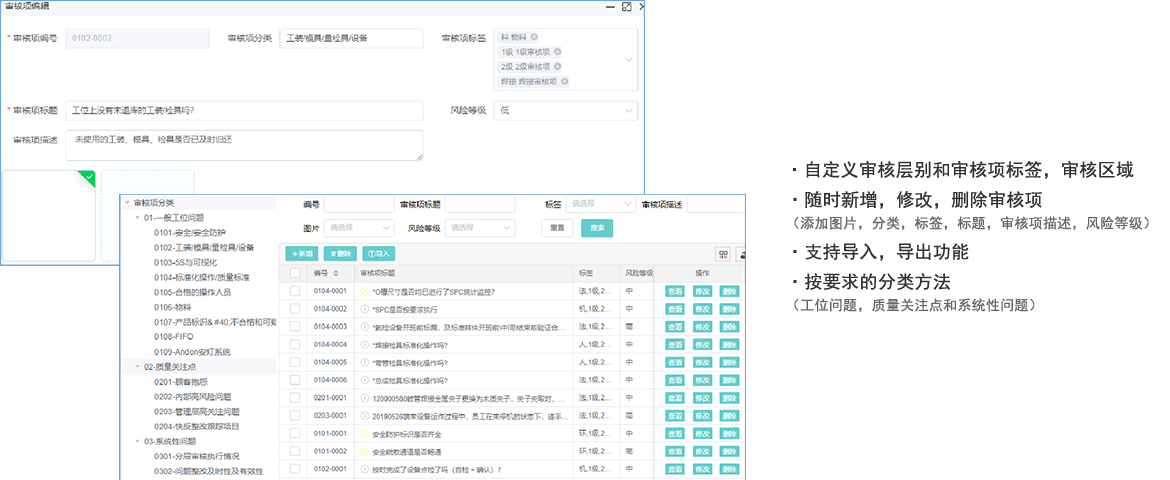Collapse the 02-质量关注点 tree node
This screenshot has width=1170, height=480.
(137, 367)
